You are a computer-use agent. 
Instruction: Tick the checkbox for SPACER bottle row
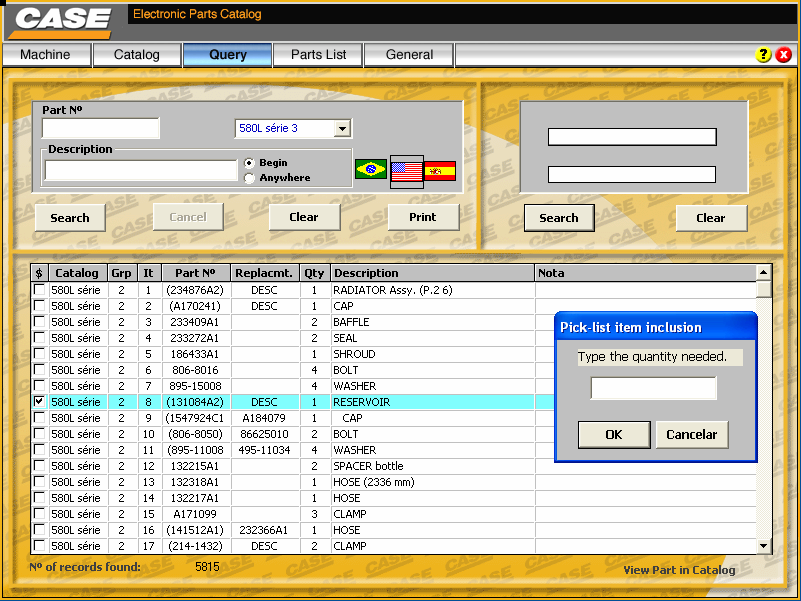pos(39,466)
